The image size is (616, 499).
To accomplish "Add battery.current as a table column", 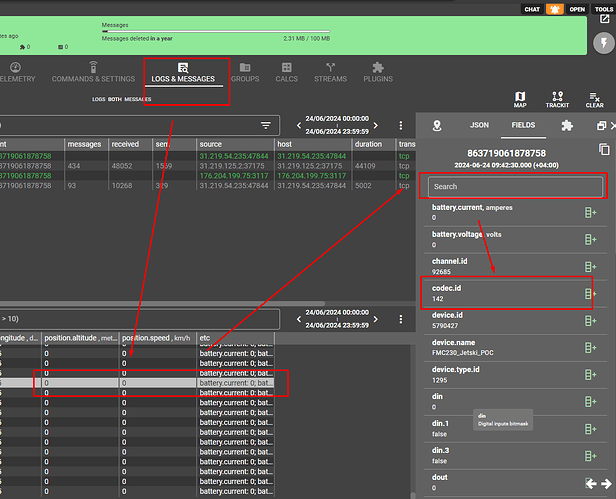I will 590,211.
